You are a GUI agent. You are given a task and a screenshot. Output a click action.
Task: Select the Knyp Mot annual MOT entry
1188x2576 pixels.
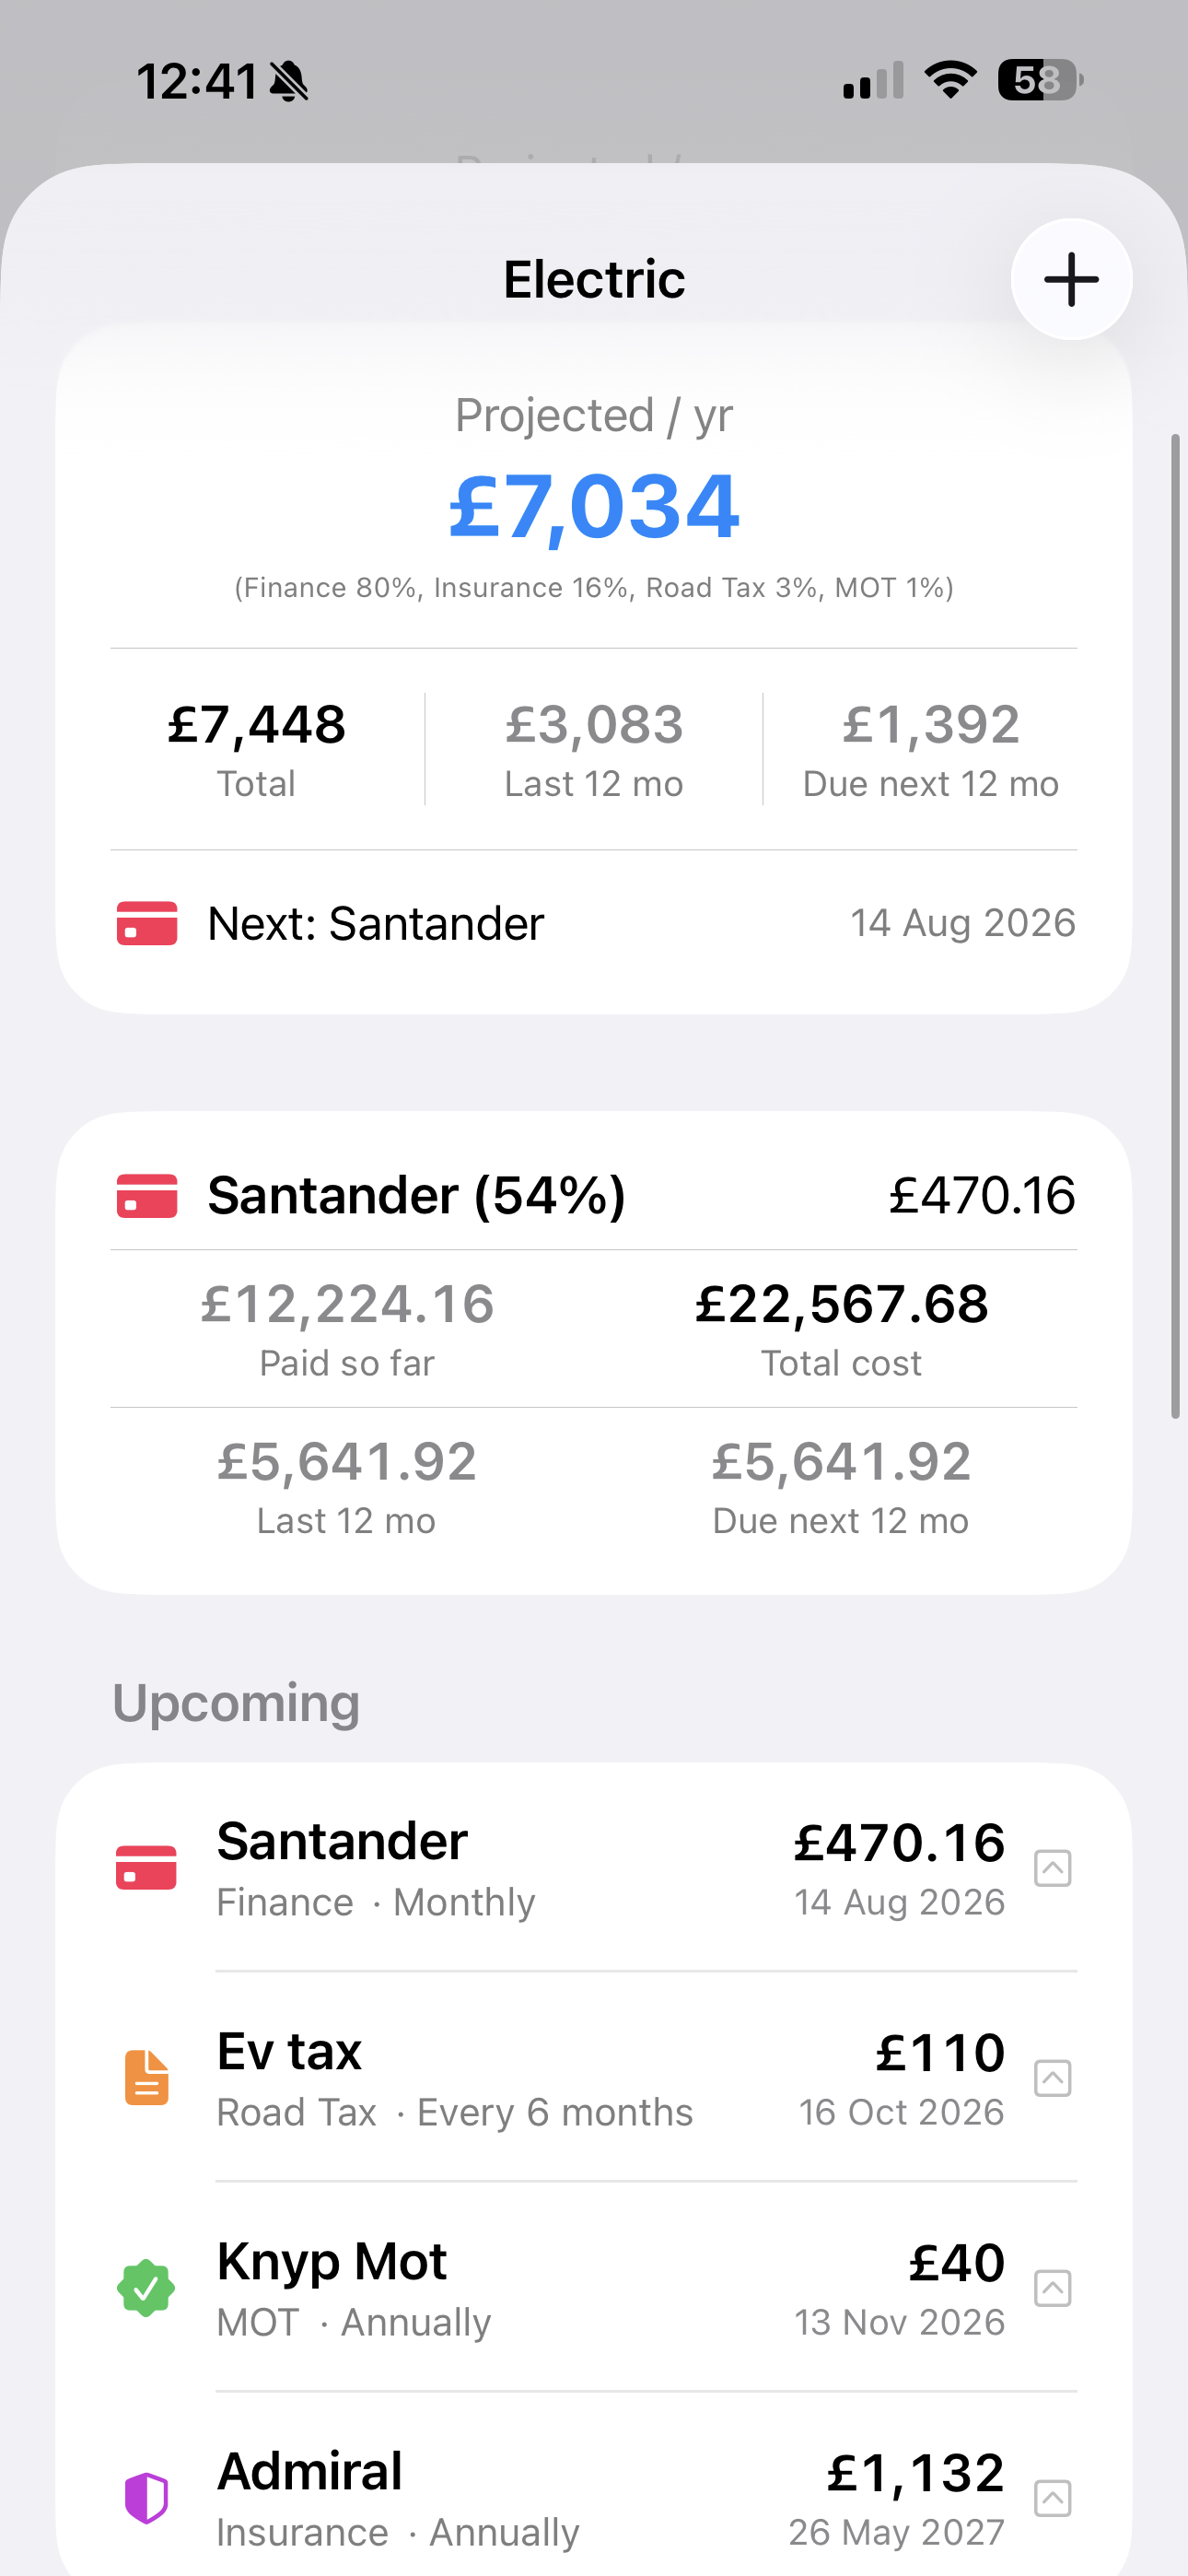click(x=594, y=2288)
